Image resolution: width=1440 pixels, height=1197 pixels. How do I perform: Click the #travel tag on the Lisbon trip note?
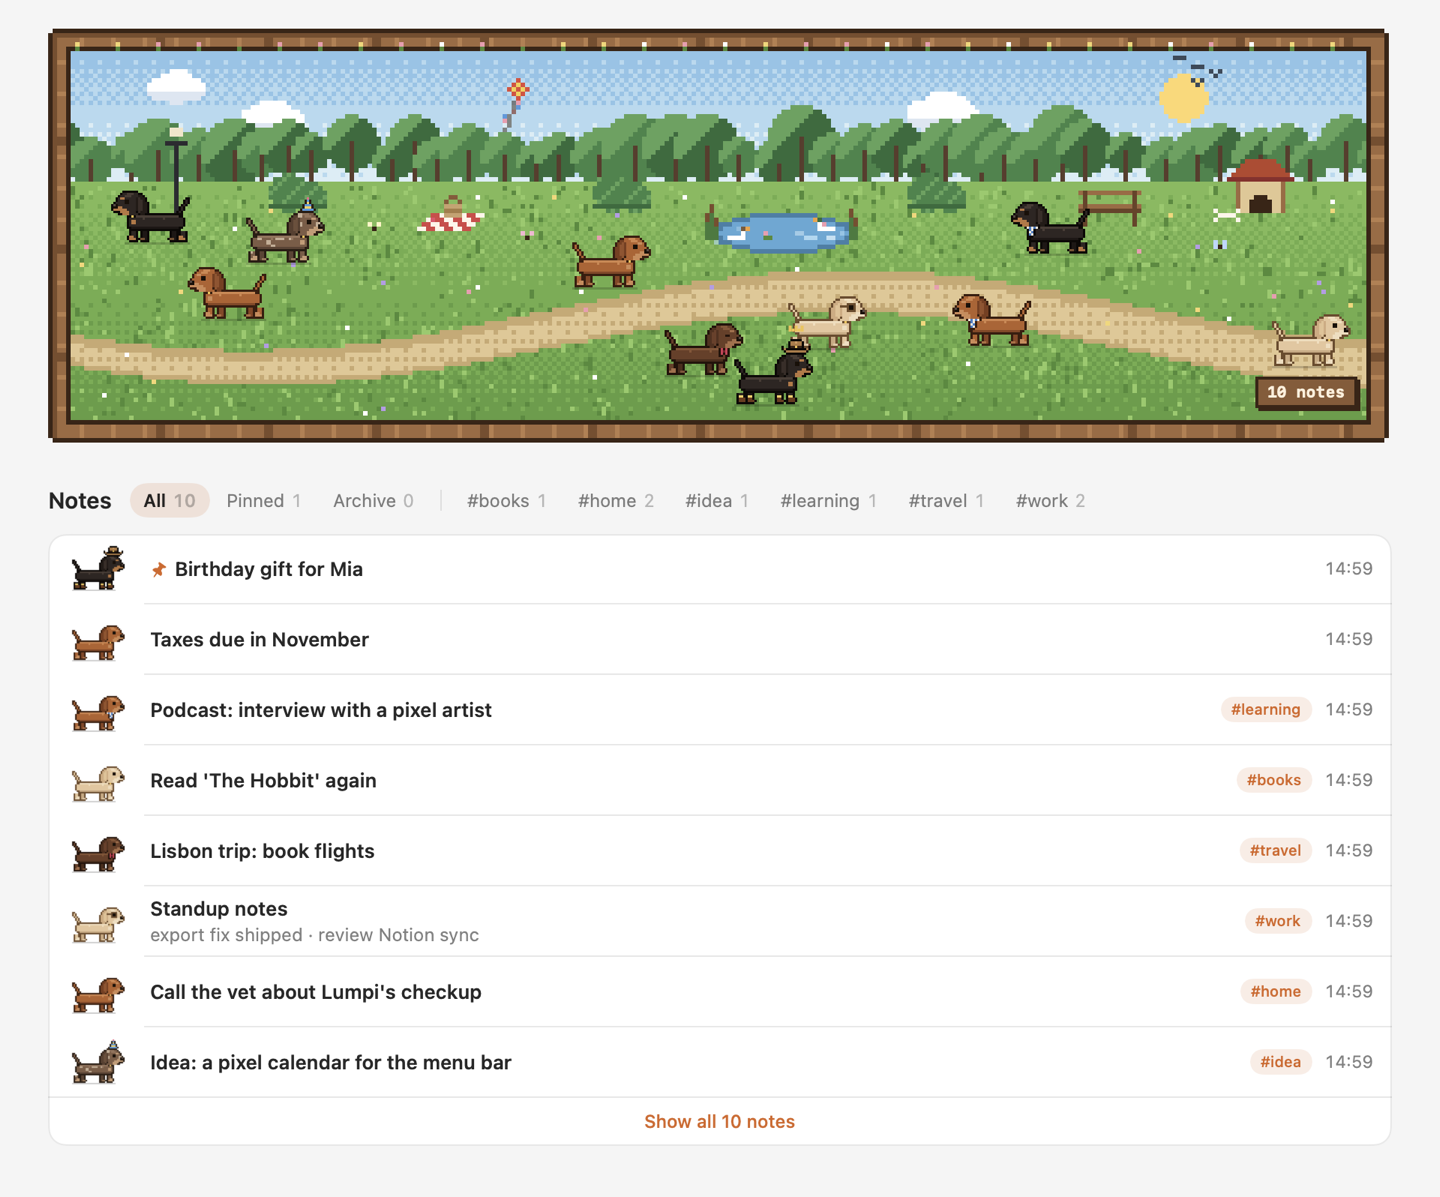click(x=1276, y=851)
